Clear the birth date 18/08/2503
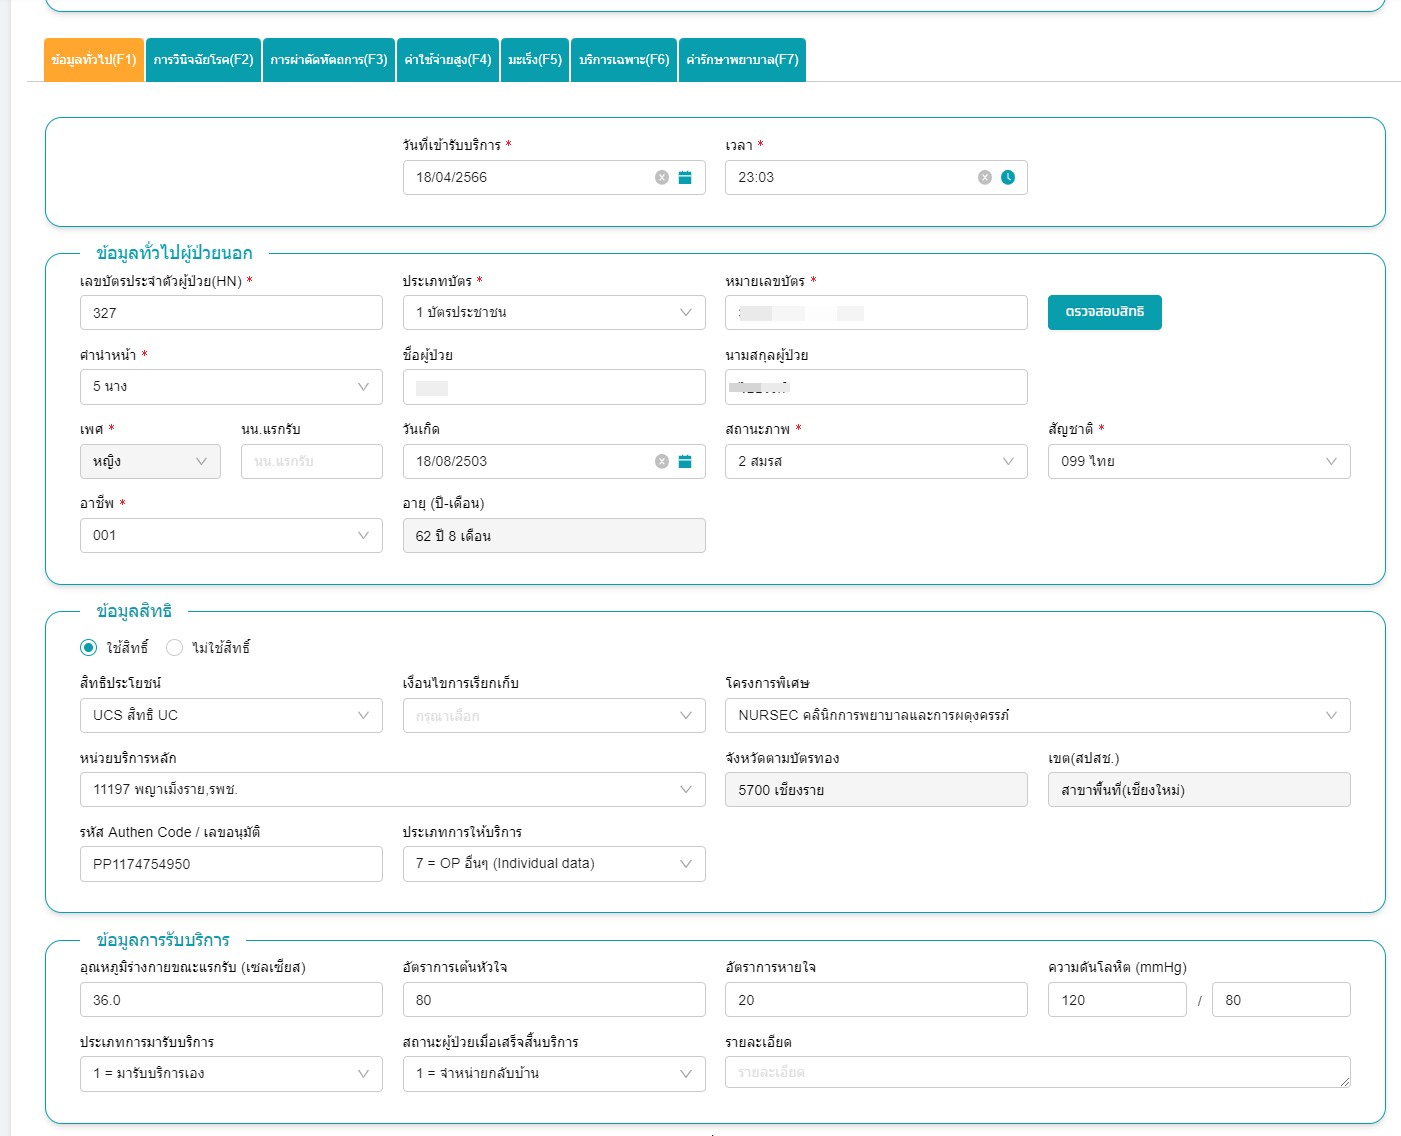 pos(661,461)
